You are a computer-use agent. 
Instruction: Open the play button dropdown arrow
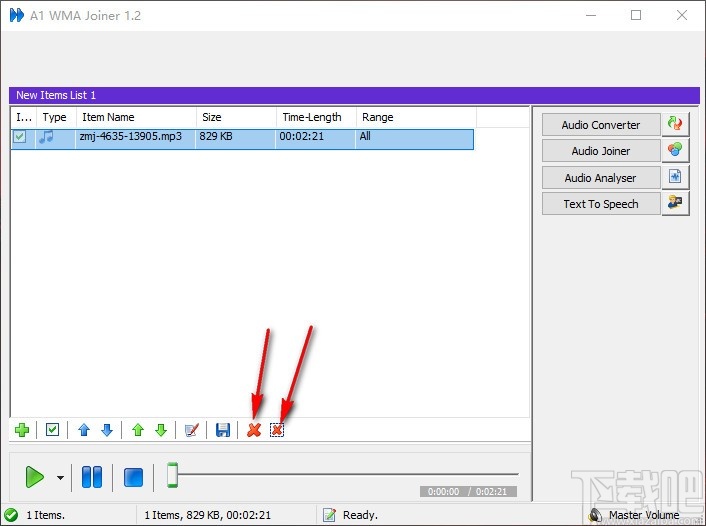[x=60, y=477]
